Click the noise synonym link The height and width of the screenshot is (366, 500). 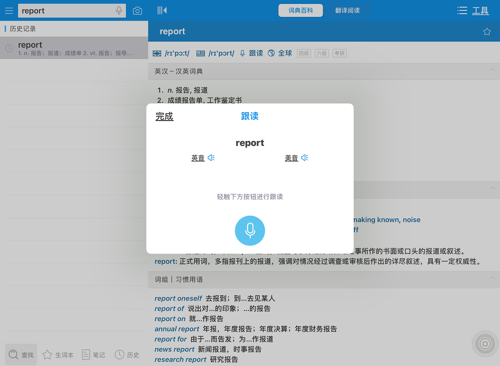point(411,220)
